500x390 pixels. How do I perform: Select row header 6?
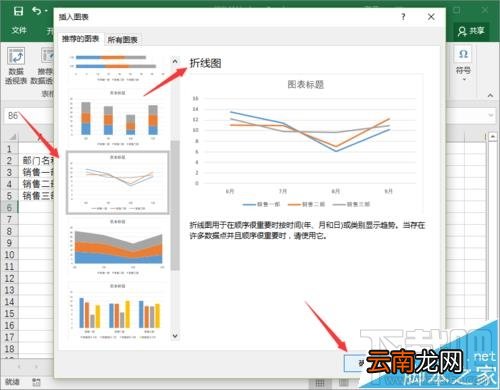(9, 207)
